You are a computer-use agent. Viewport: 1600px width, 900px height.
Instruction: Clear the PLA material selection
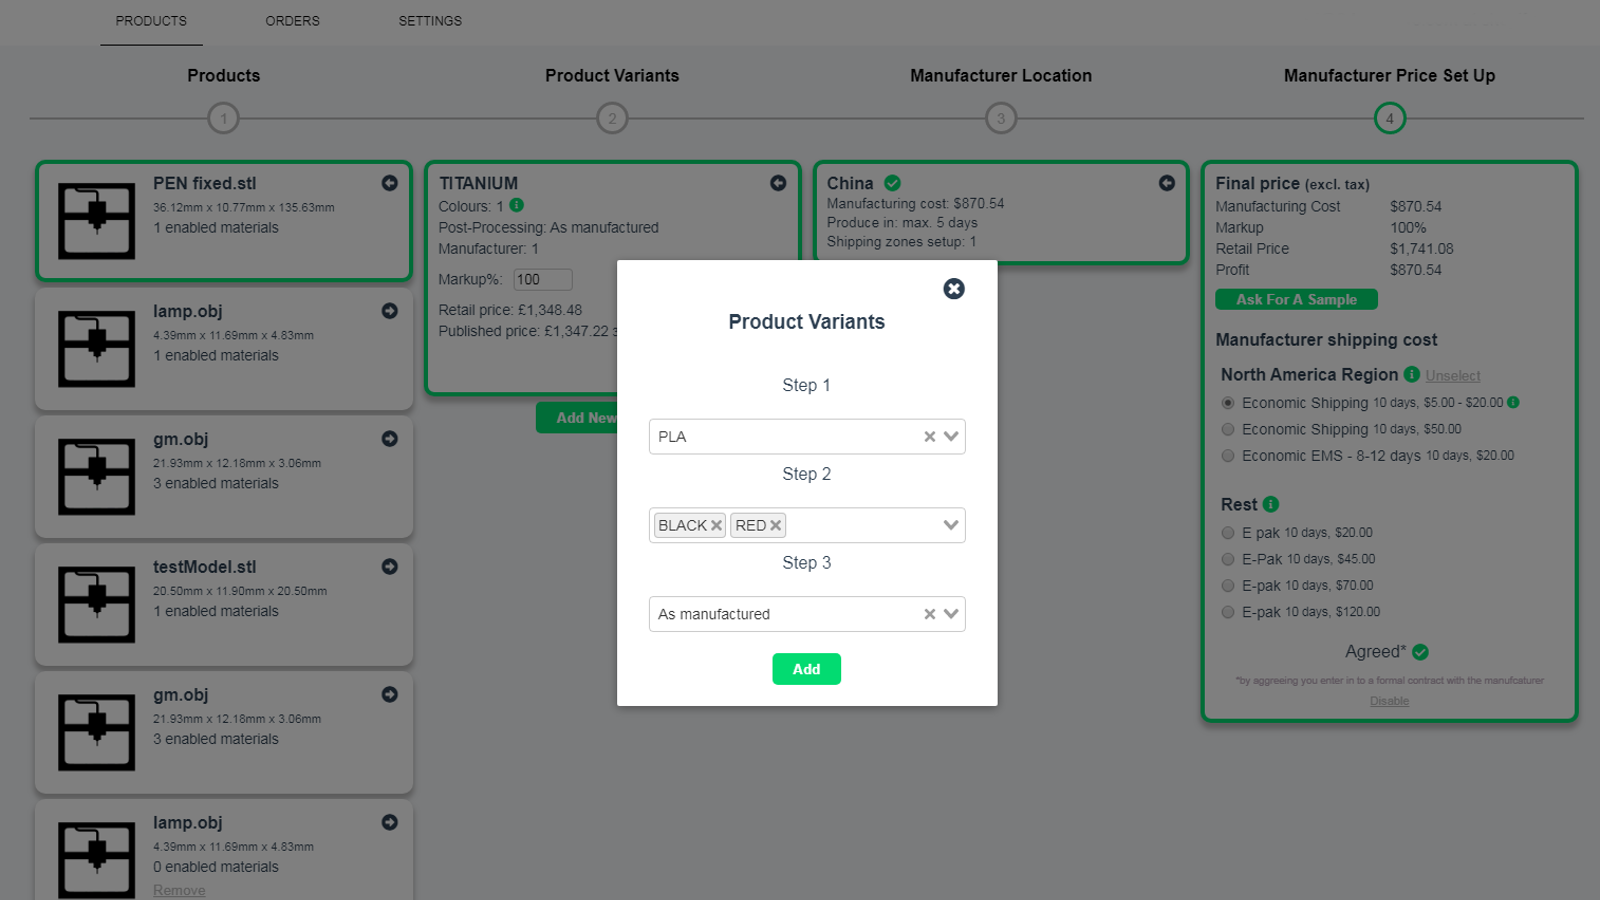[930, 437]
